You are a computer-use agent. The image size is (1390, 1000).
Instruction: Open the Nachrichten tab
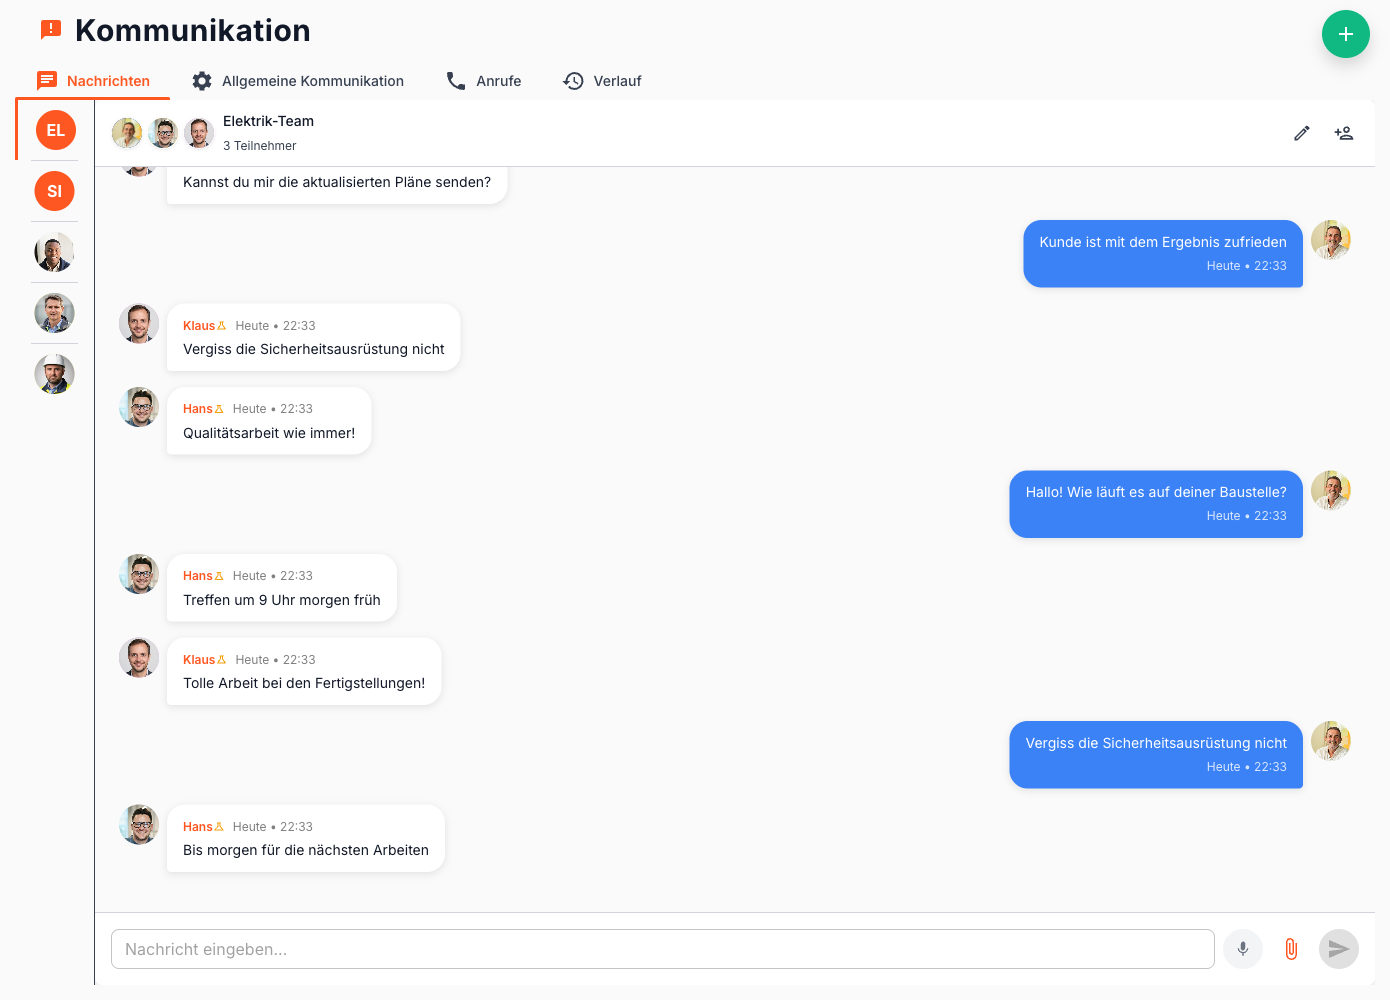point(93,81)
